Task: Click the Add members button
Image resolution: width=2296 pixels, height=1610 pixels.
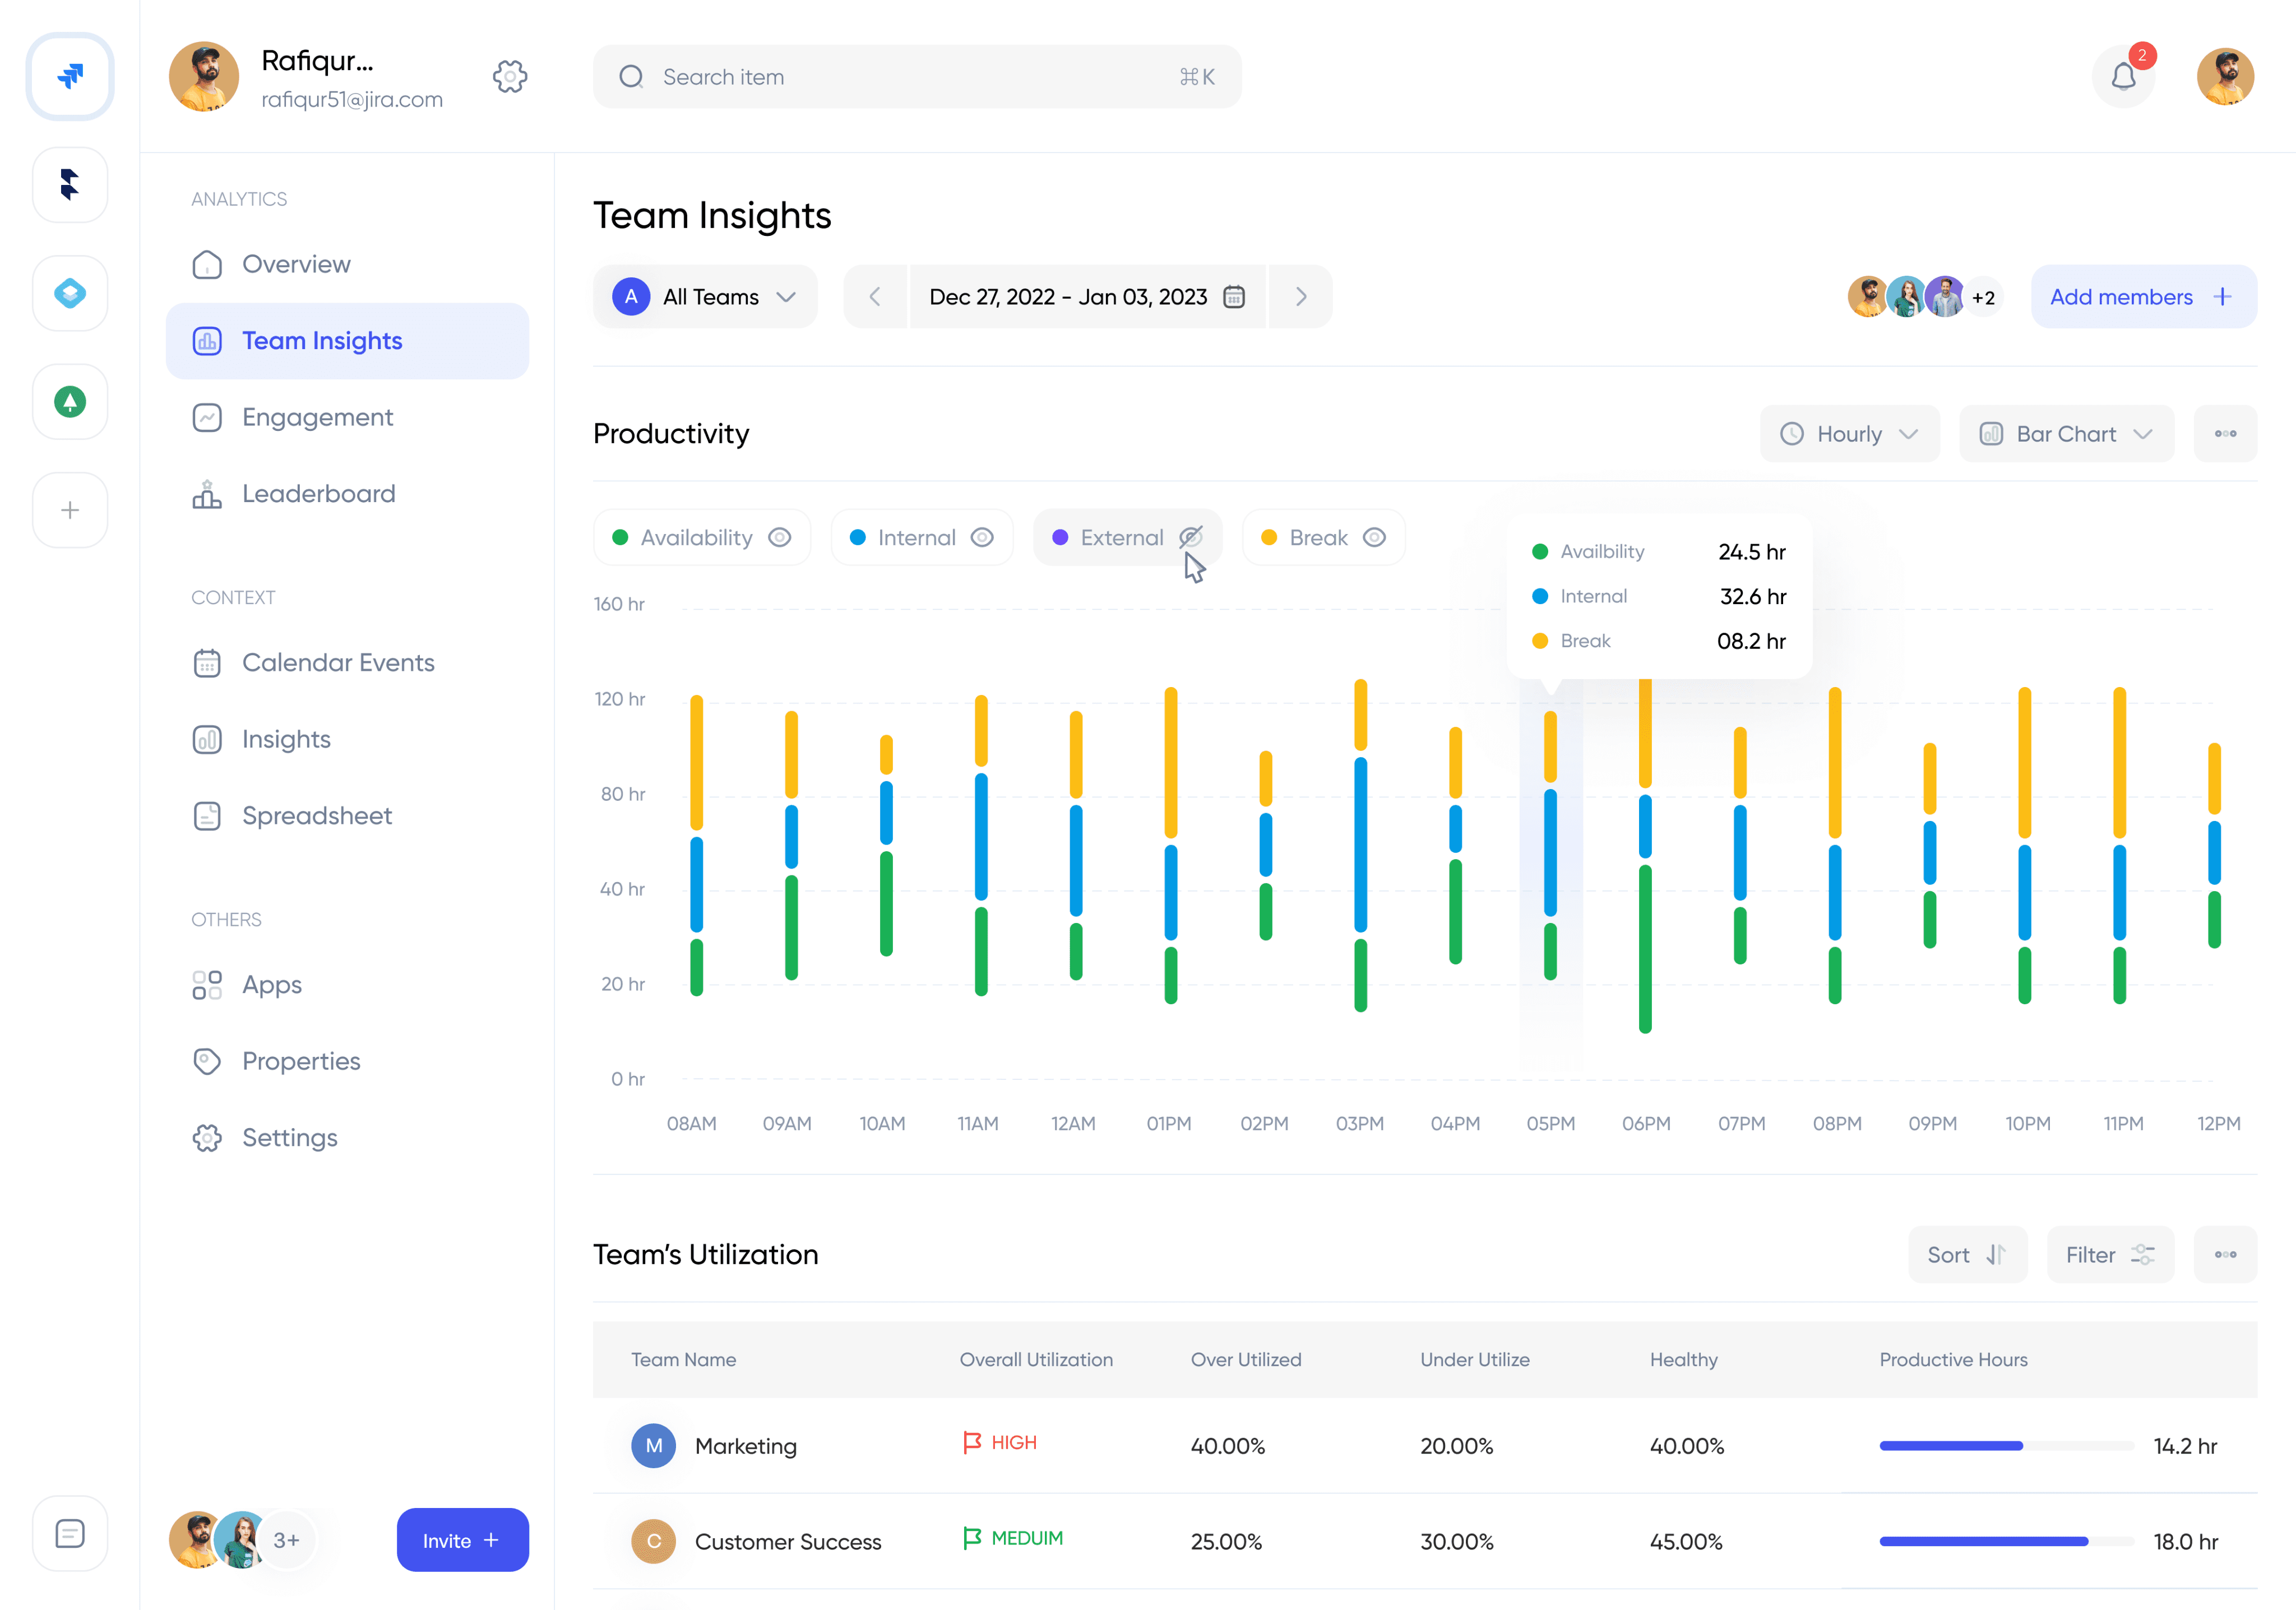Action: [x=2143, y=297]
